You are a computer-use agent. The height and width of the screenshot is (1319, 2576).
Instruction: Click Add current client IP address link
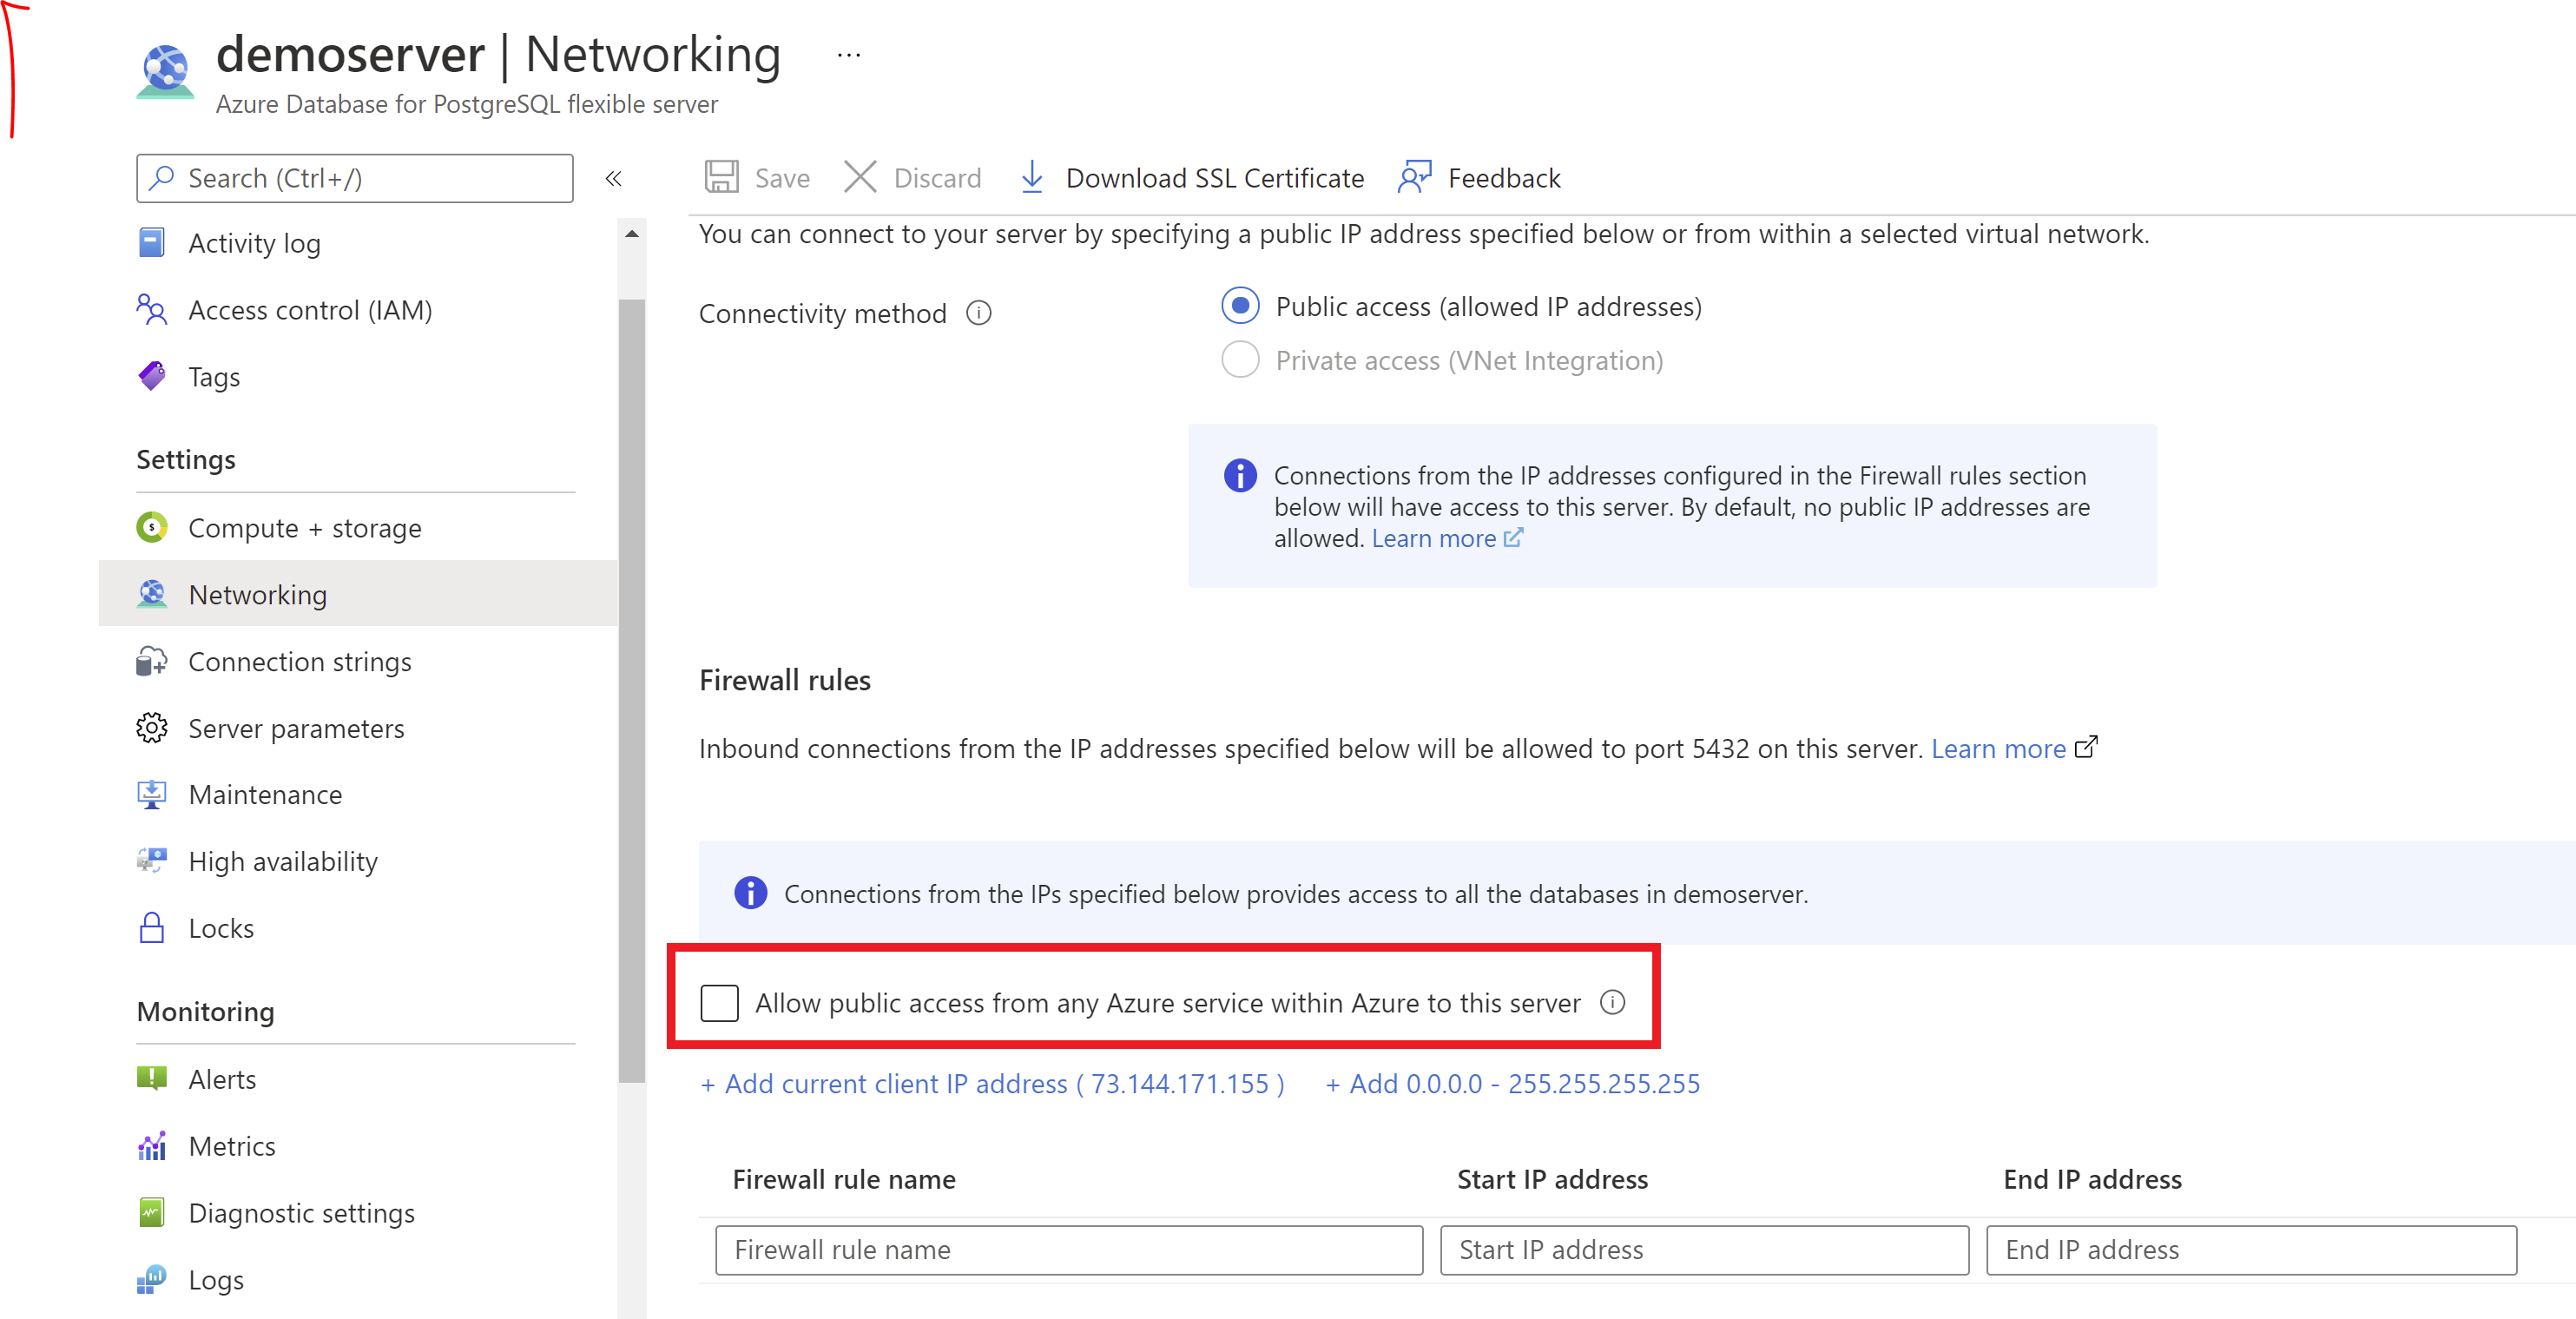pos(994,1084)
